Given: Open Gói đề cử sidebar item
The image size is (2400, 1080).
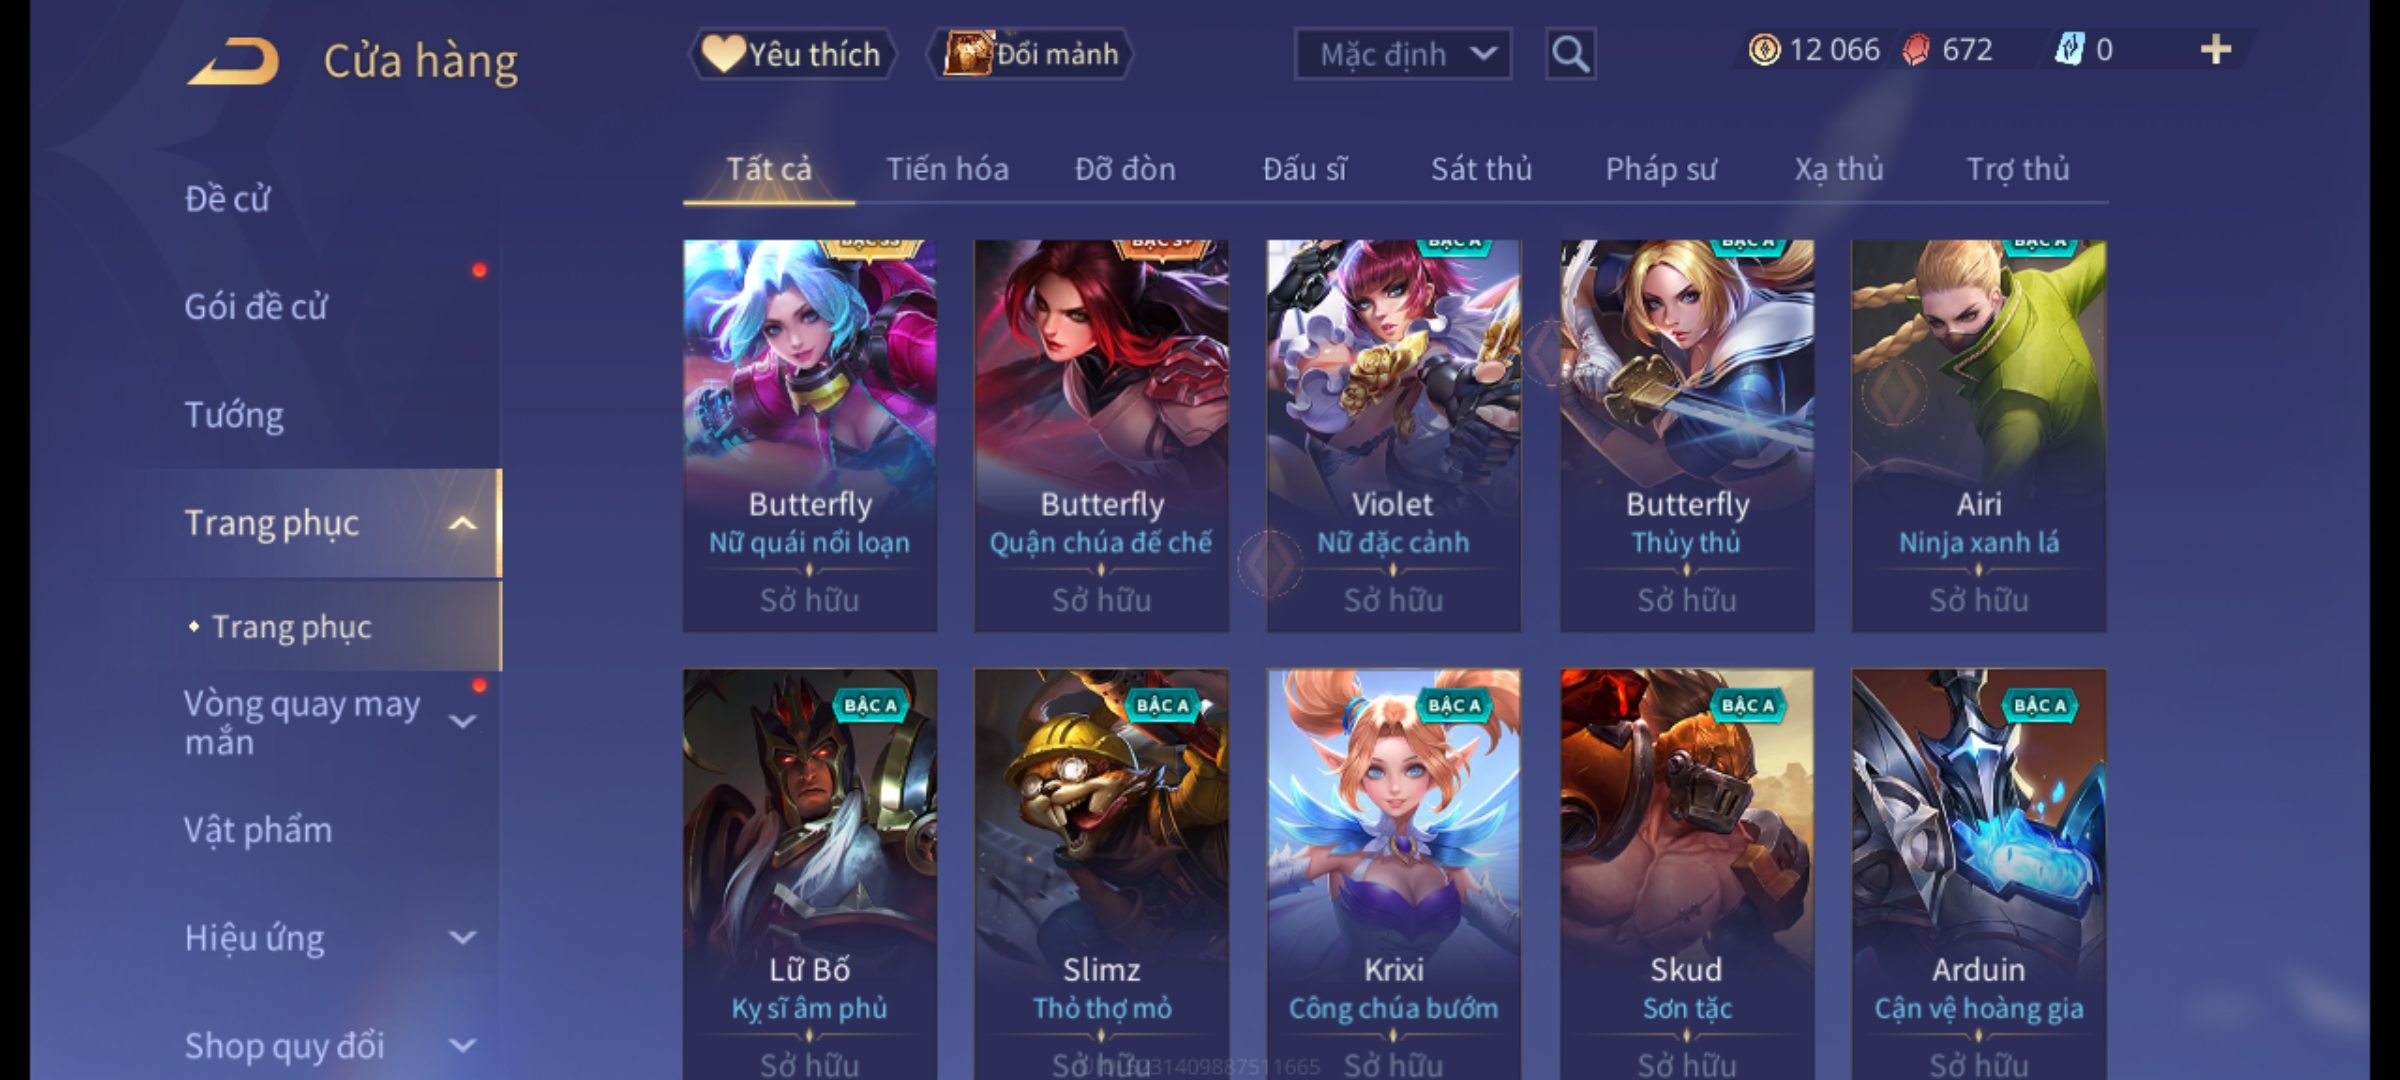Looking at the screenshot, I should point(256,306).
